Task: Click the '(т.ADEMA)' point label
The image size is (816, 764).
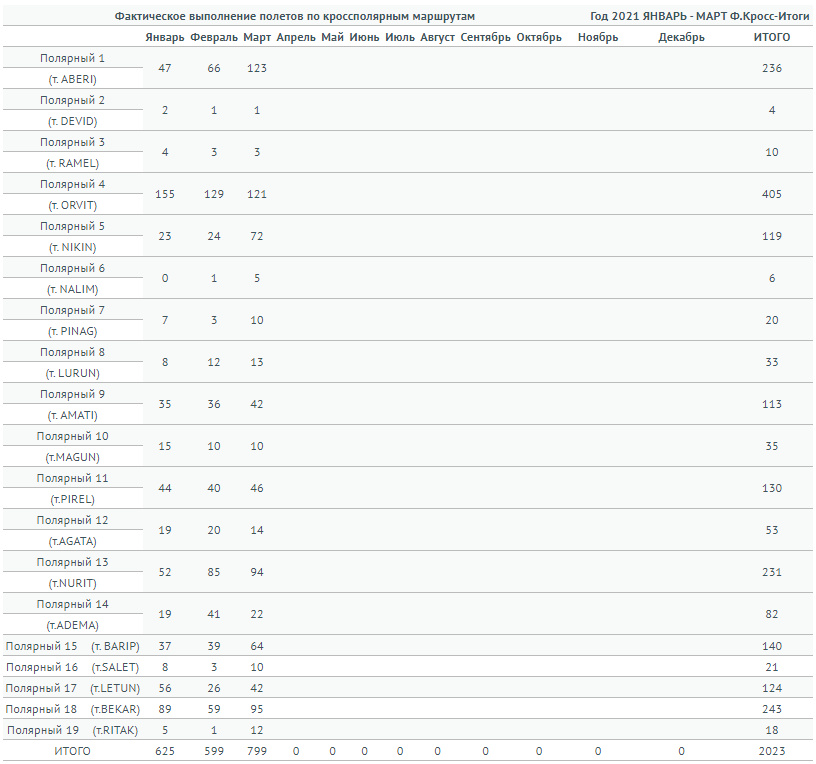Action: (x=72, y=626)
